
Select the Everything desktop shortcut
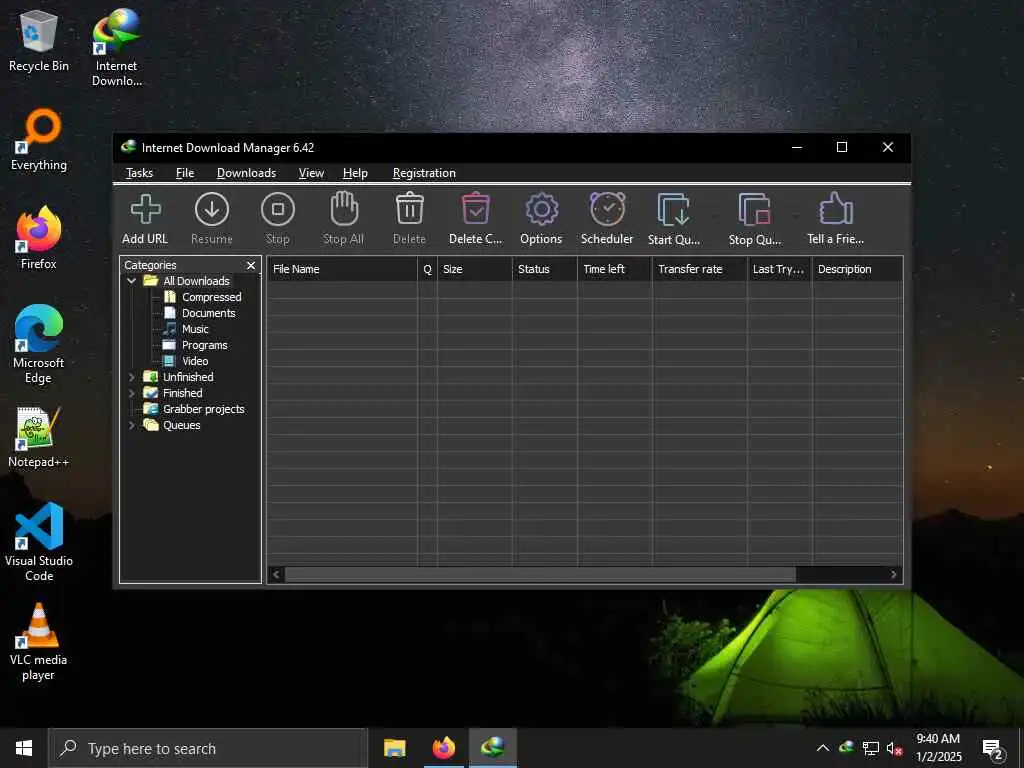click(x=39, y=140)
